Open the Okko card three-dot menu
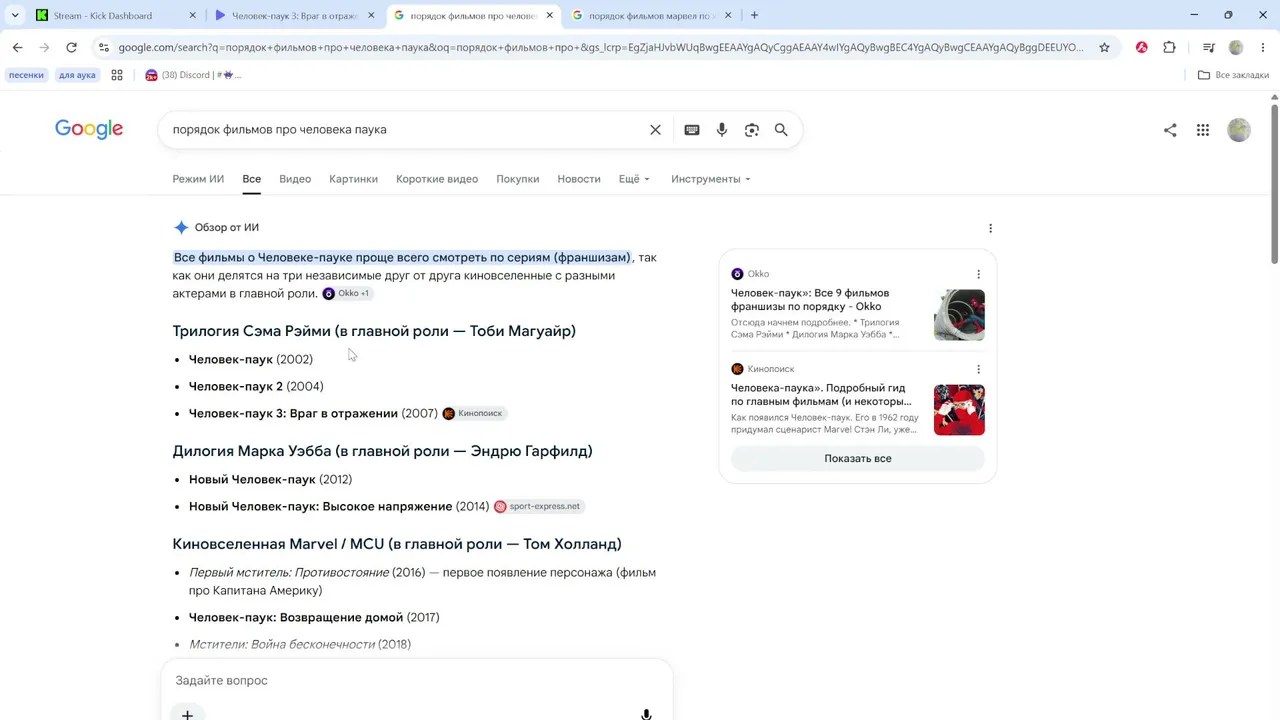 [x=978, y=274]
